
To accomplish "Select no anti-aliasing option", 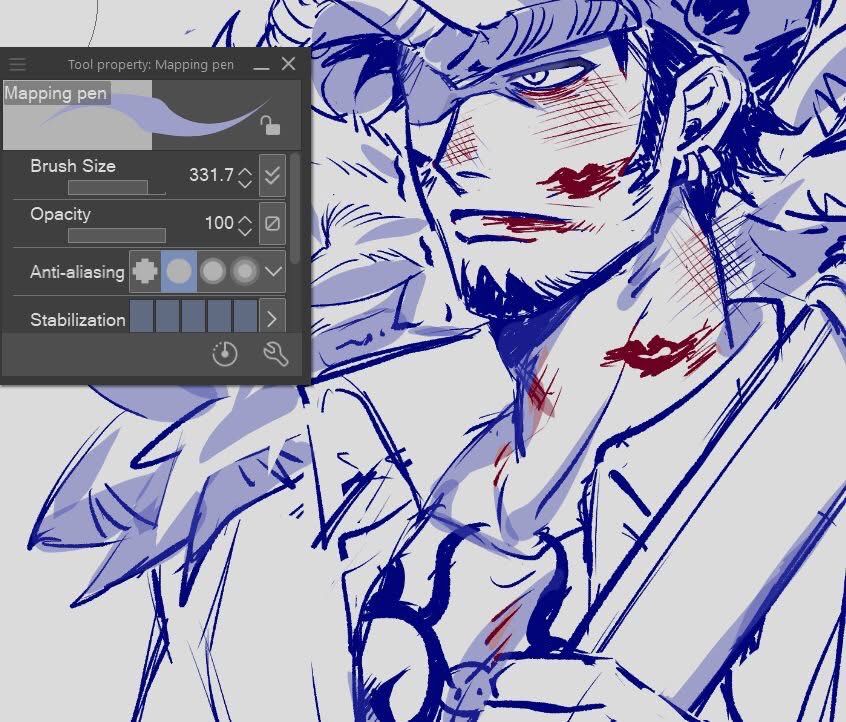I will click(x=145, y=271).
